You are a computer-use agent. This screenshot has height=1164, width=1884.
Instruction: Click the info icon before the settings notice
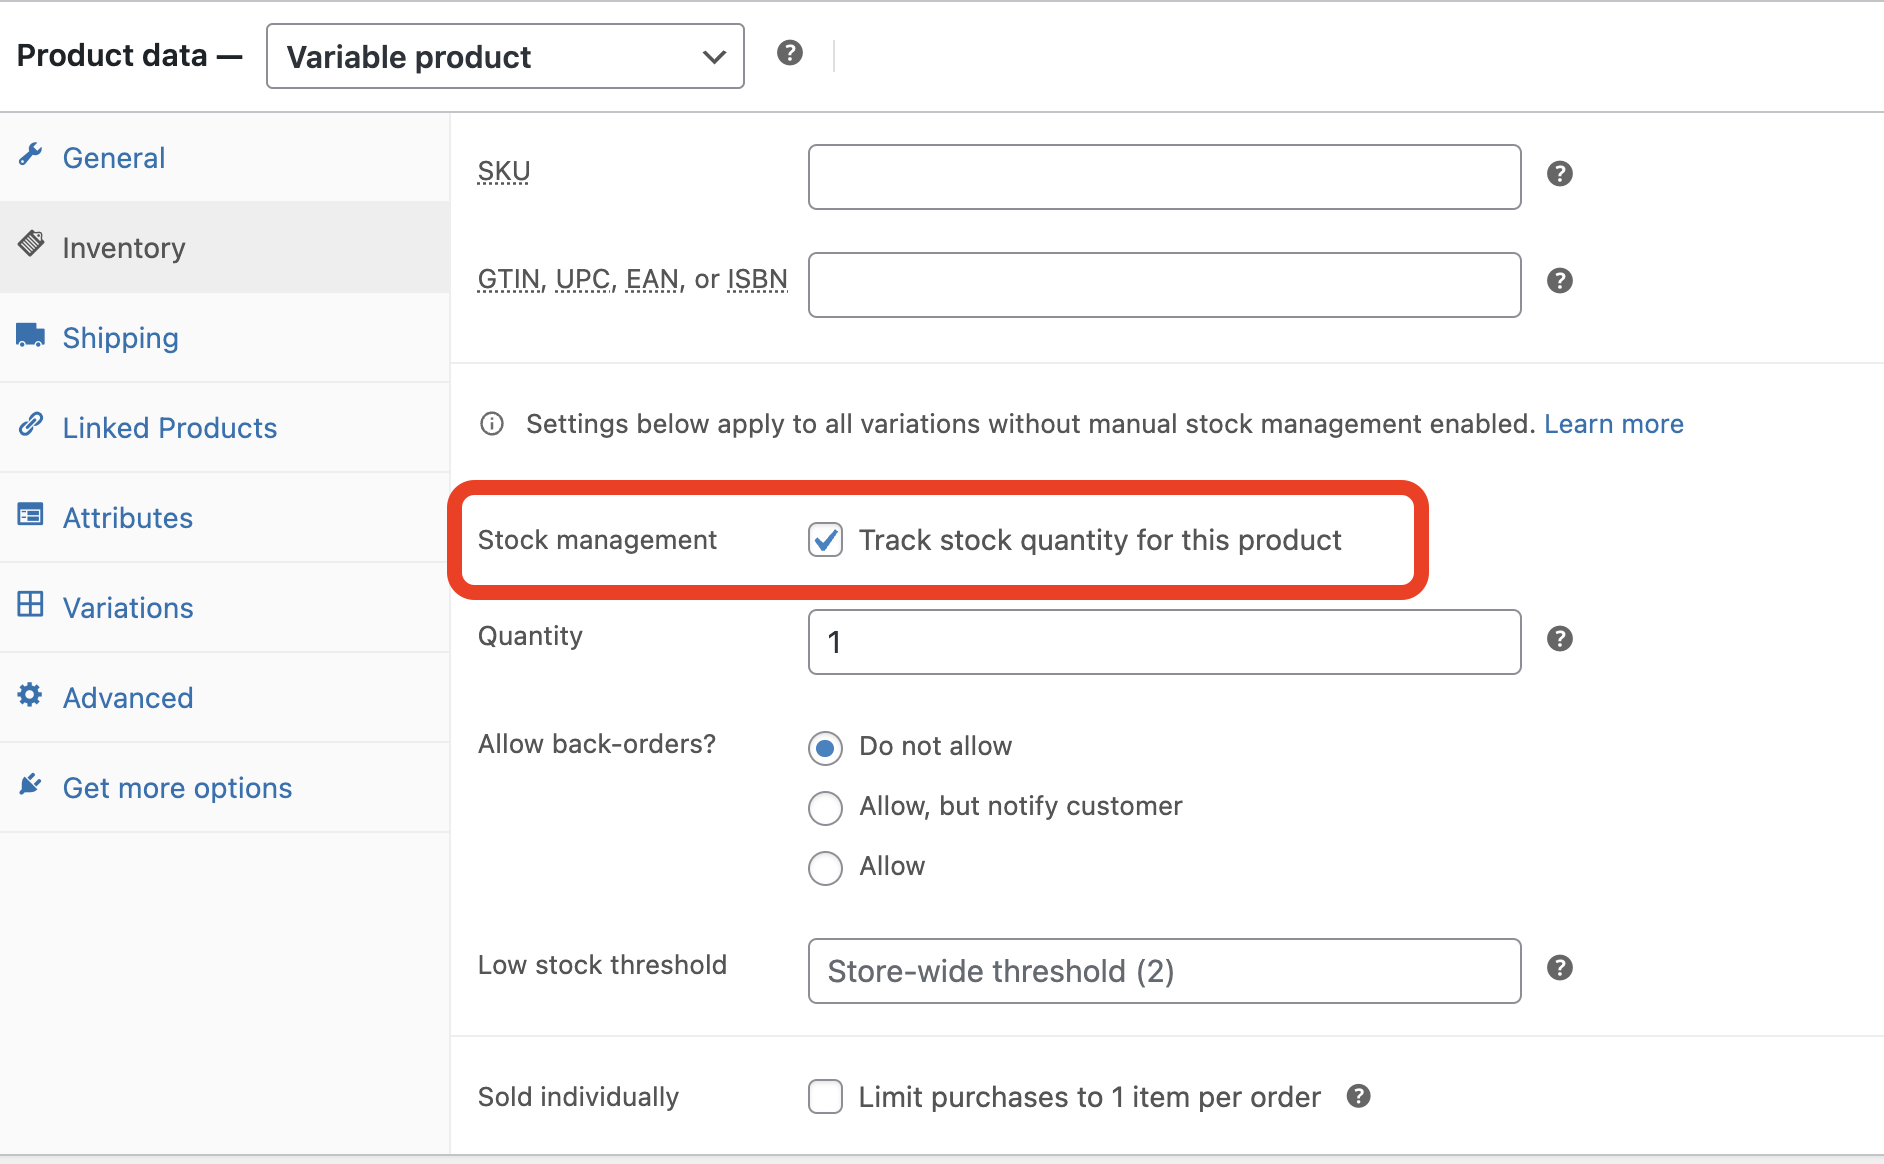[492, 424]
